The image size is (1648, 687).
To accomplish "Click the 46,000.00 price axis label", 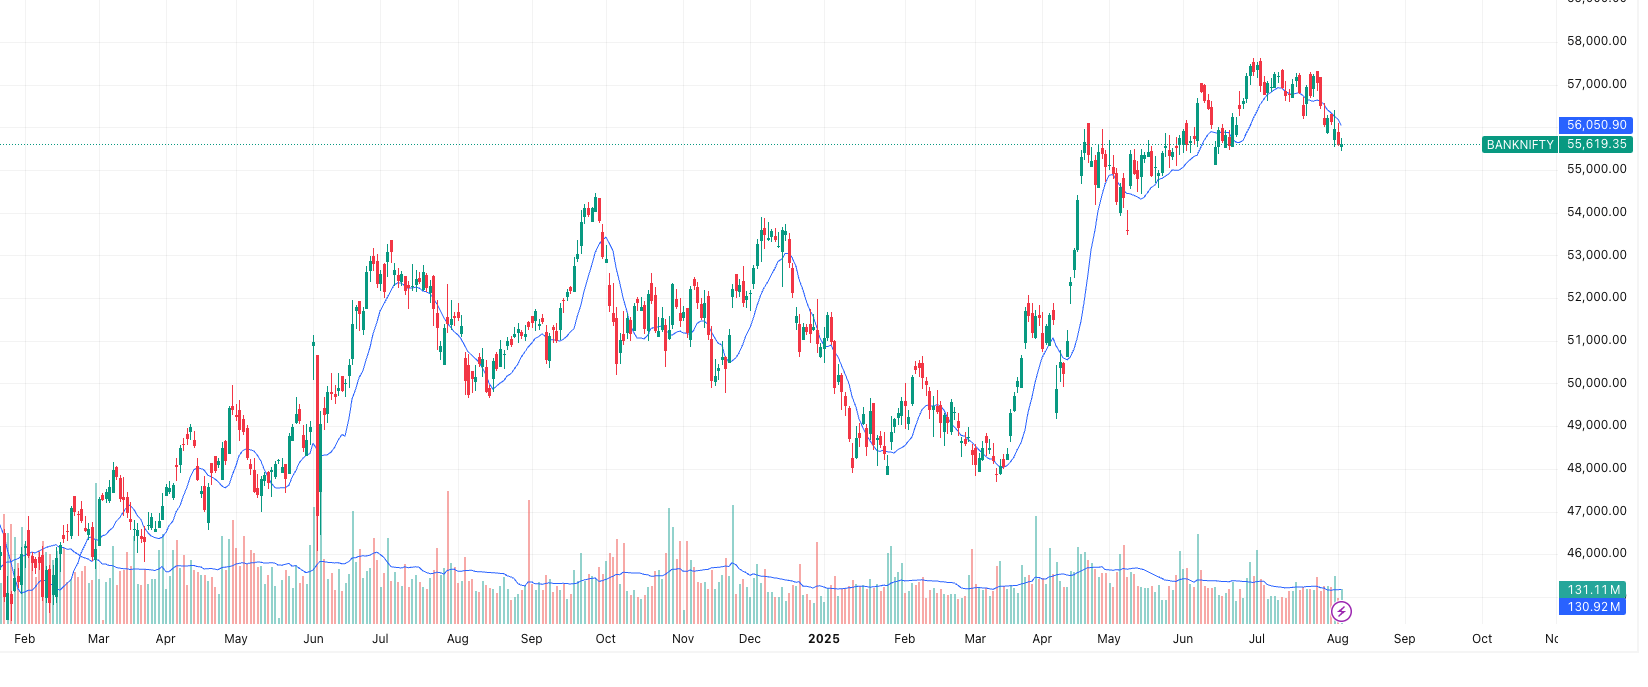I will [x=1596, y=553].
